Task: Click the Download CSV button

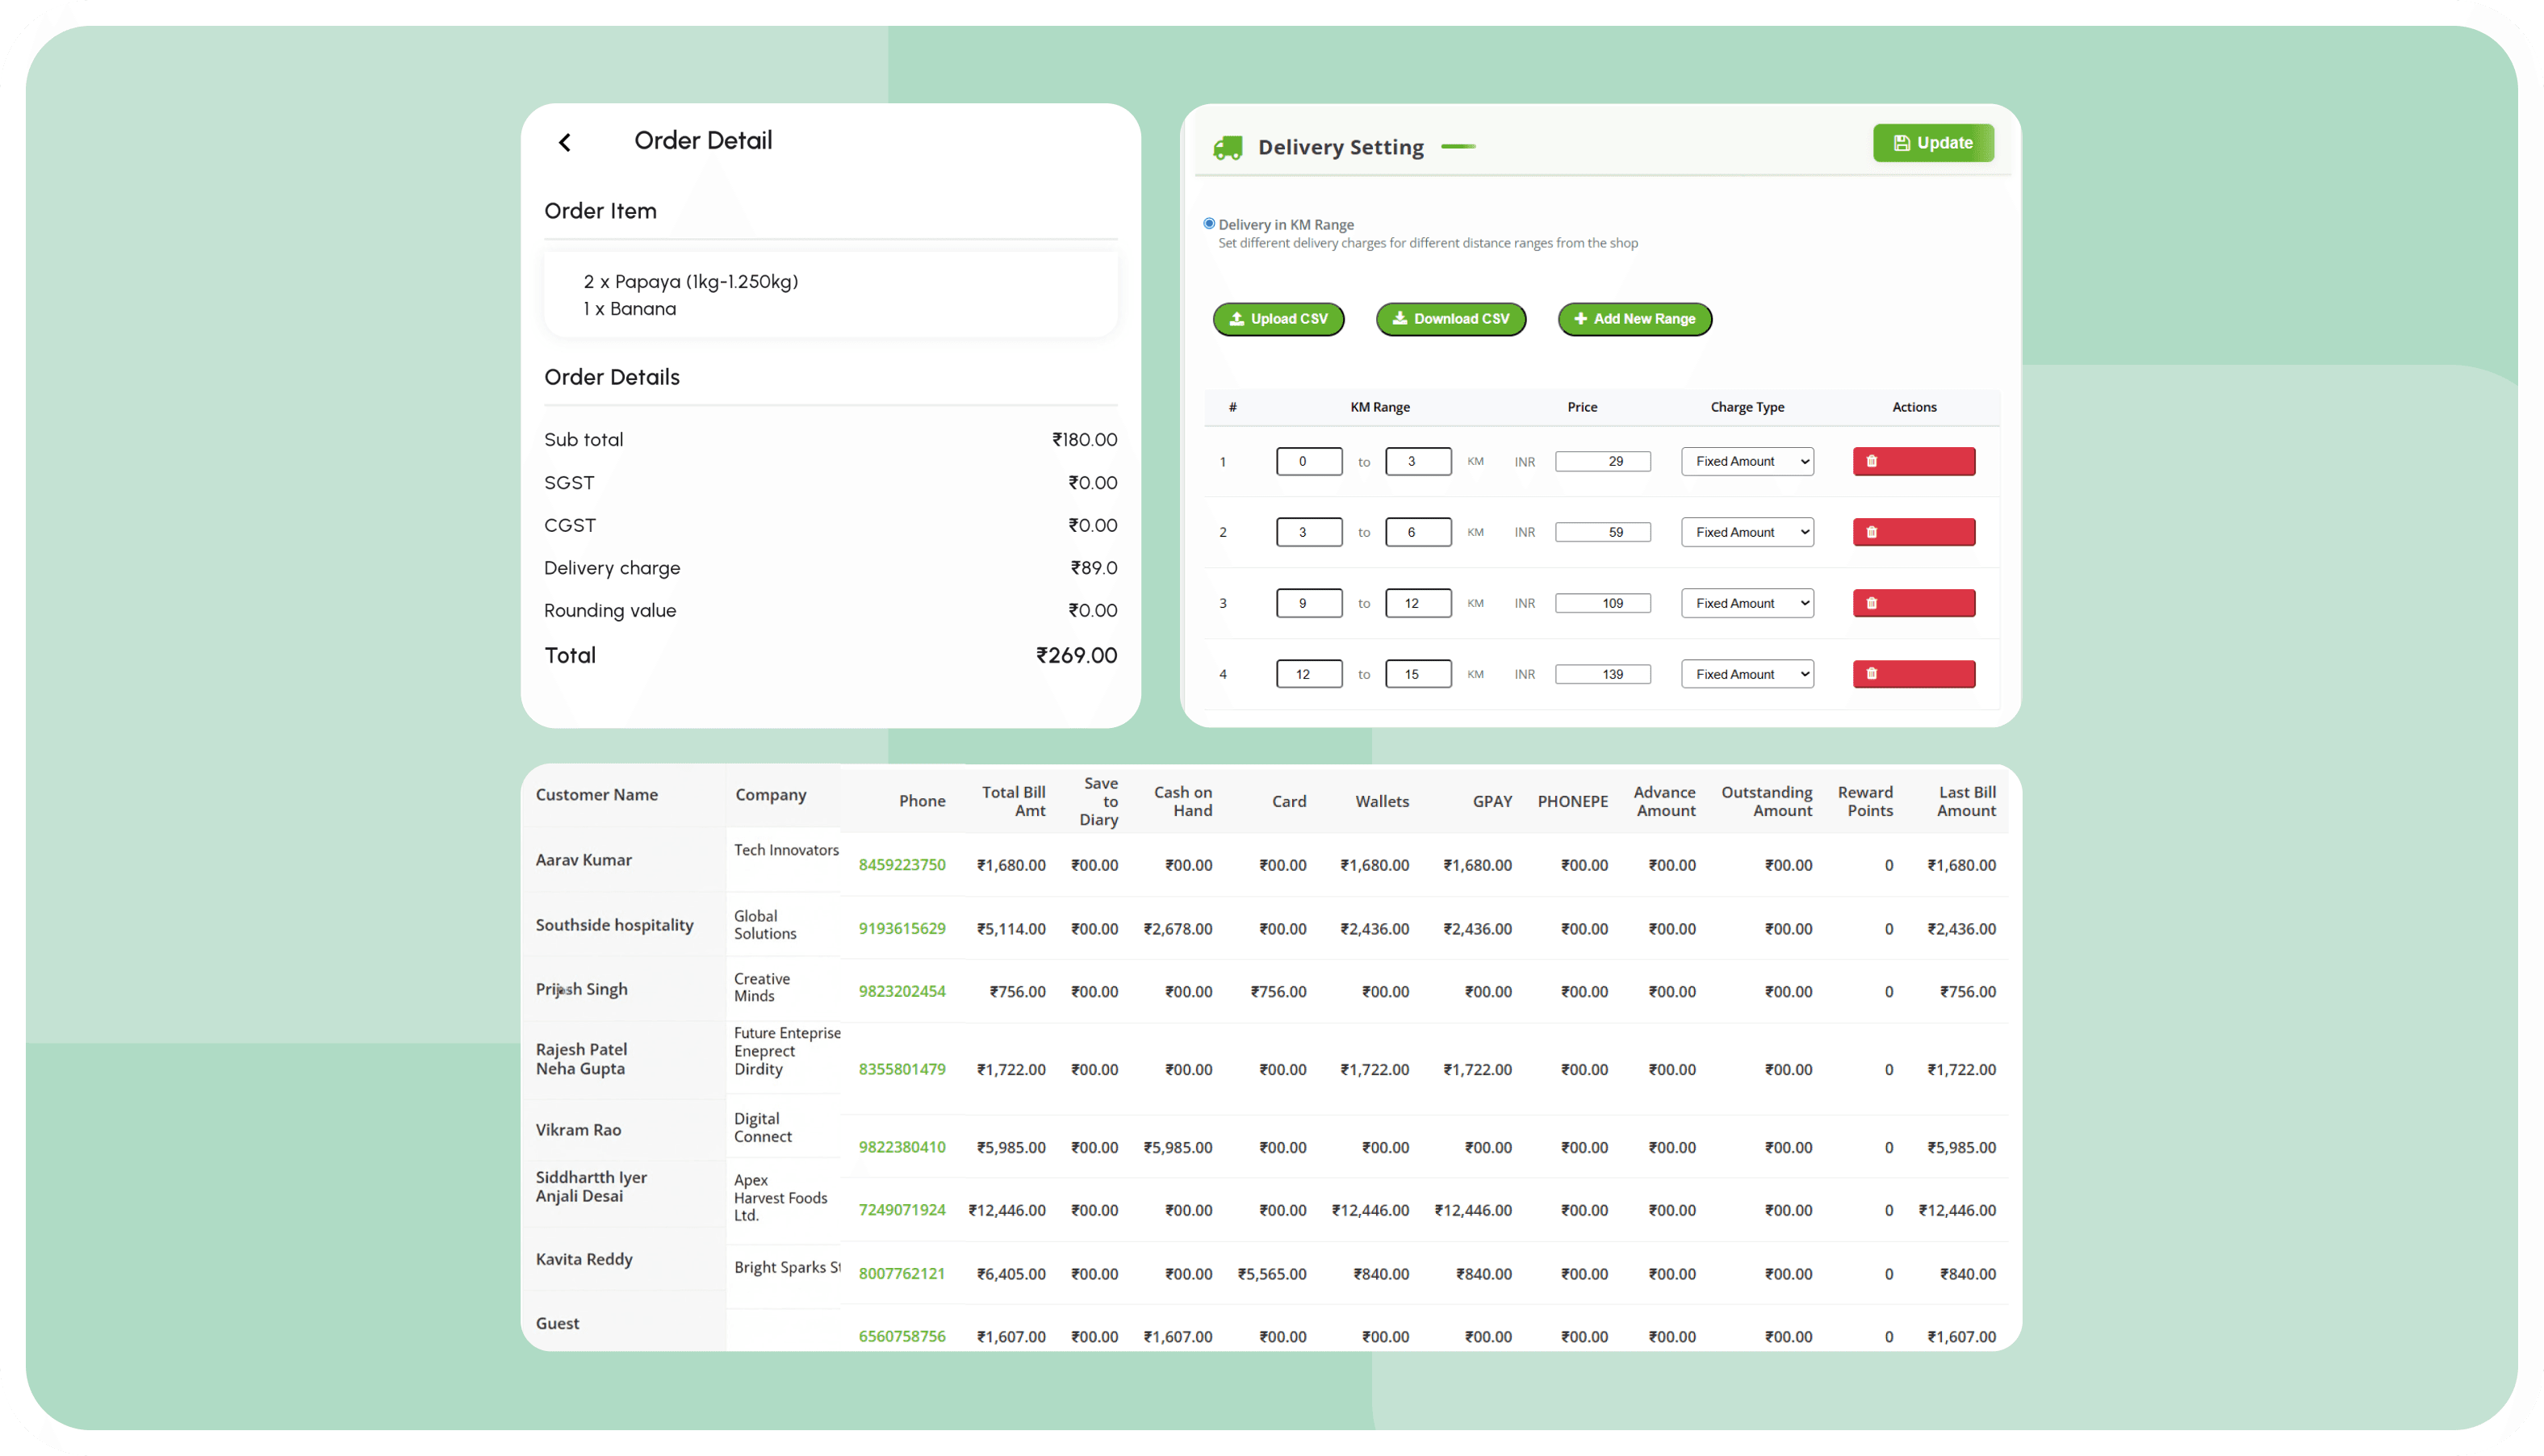Action: coord(1450,319)
